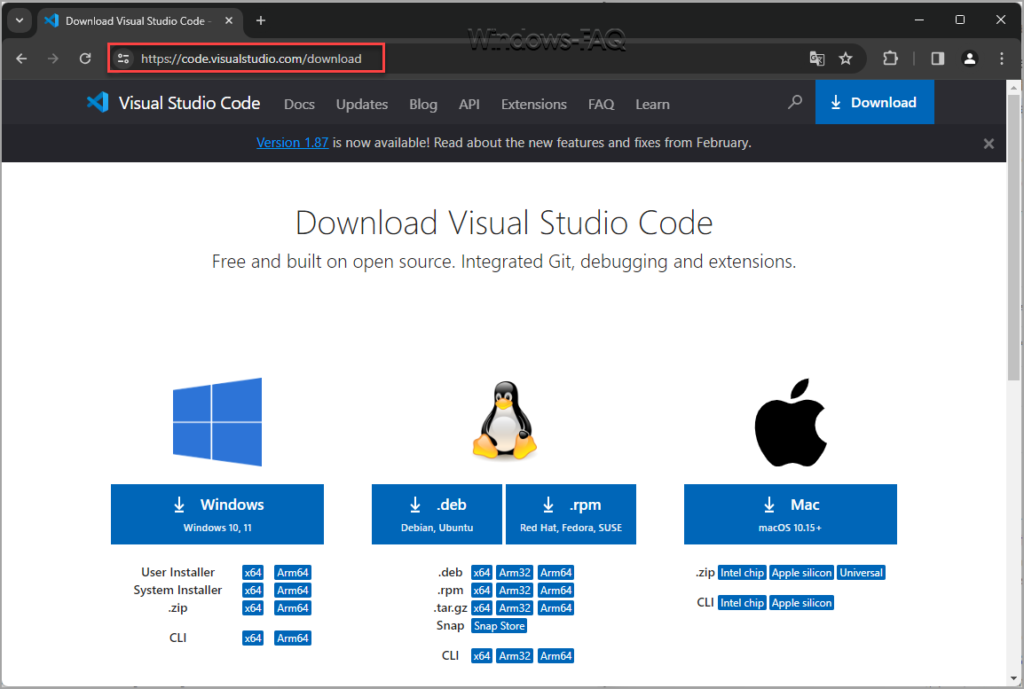
Task: Download Mac .zip Intel chip
Action: tap(742, 573)
